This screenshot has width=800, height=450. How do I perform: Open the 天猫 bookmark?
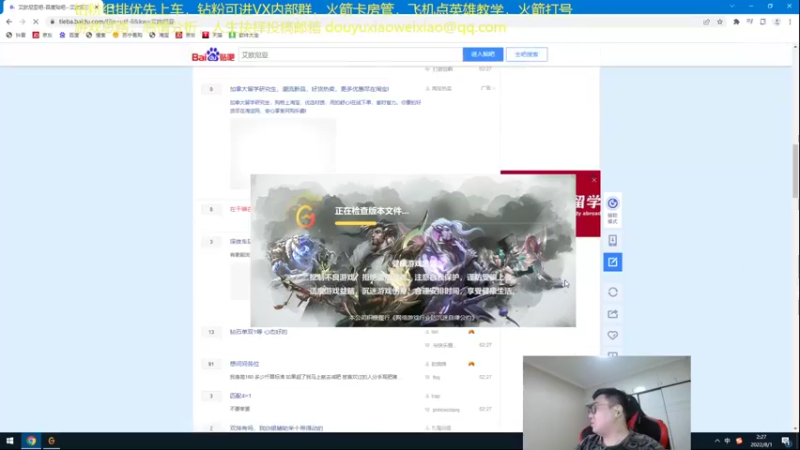pos(212,35)
